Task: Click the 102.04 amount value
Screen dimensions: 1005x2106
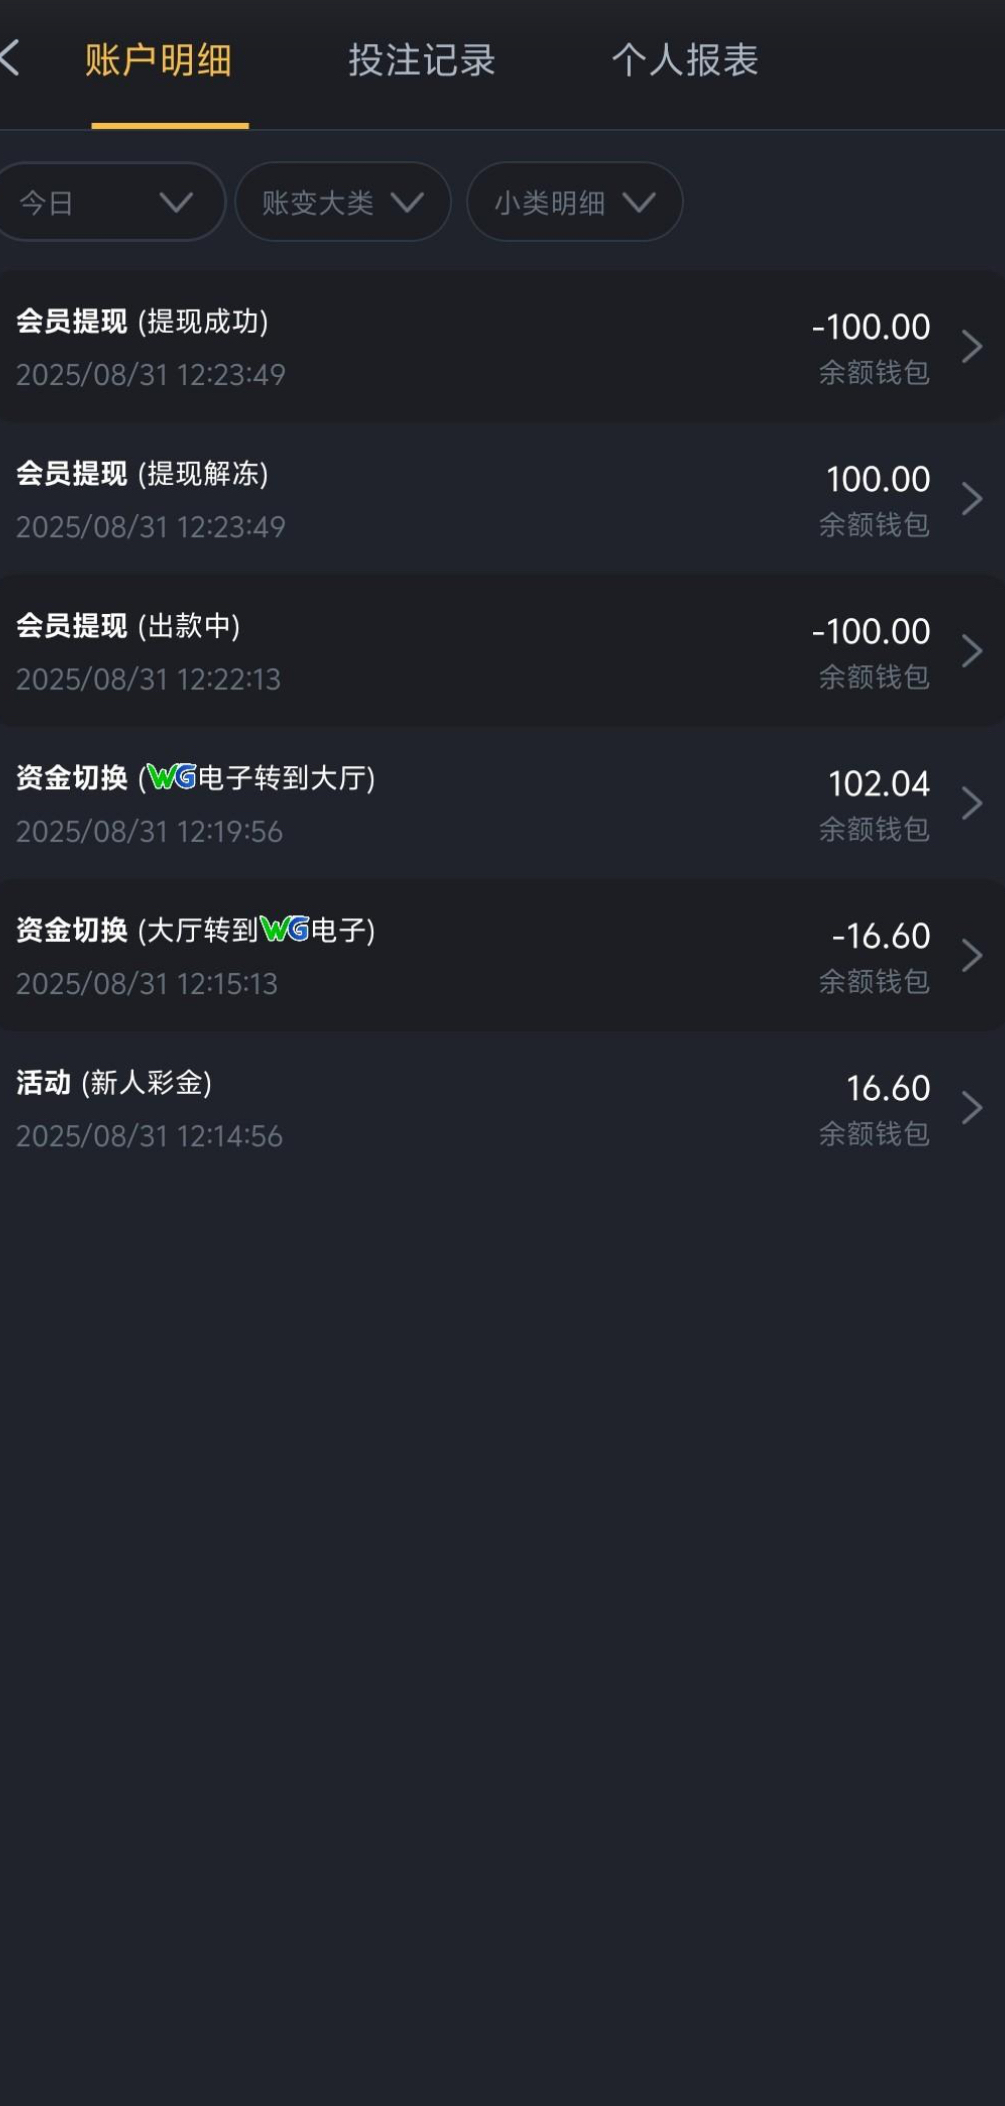Action: 878,784
